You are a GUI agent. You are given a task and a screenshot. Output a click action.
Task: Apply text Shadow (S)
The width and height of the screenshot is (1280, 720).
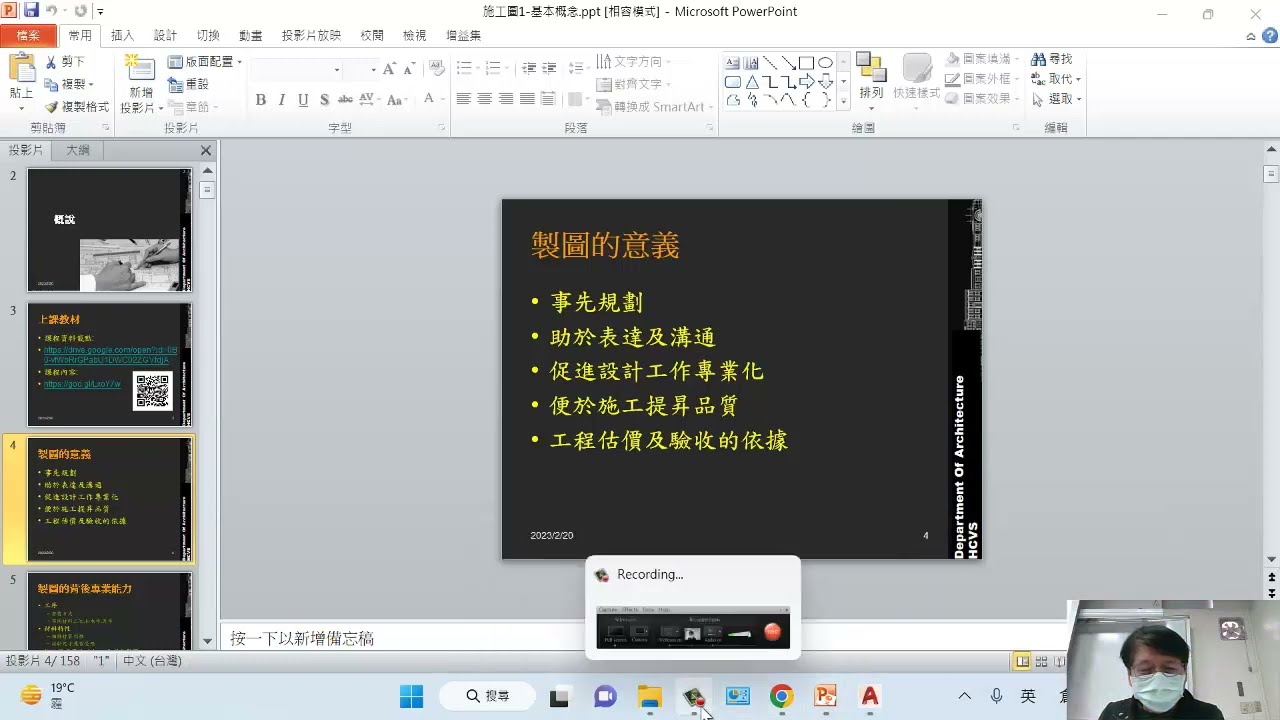coord(324,100)
